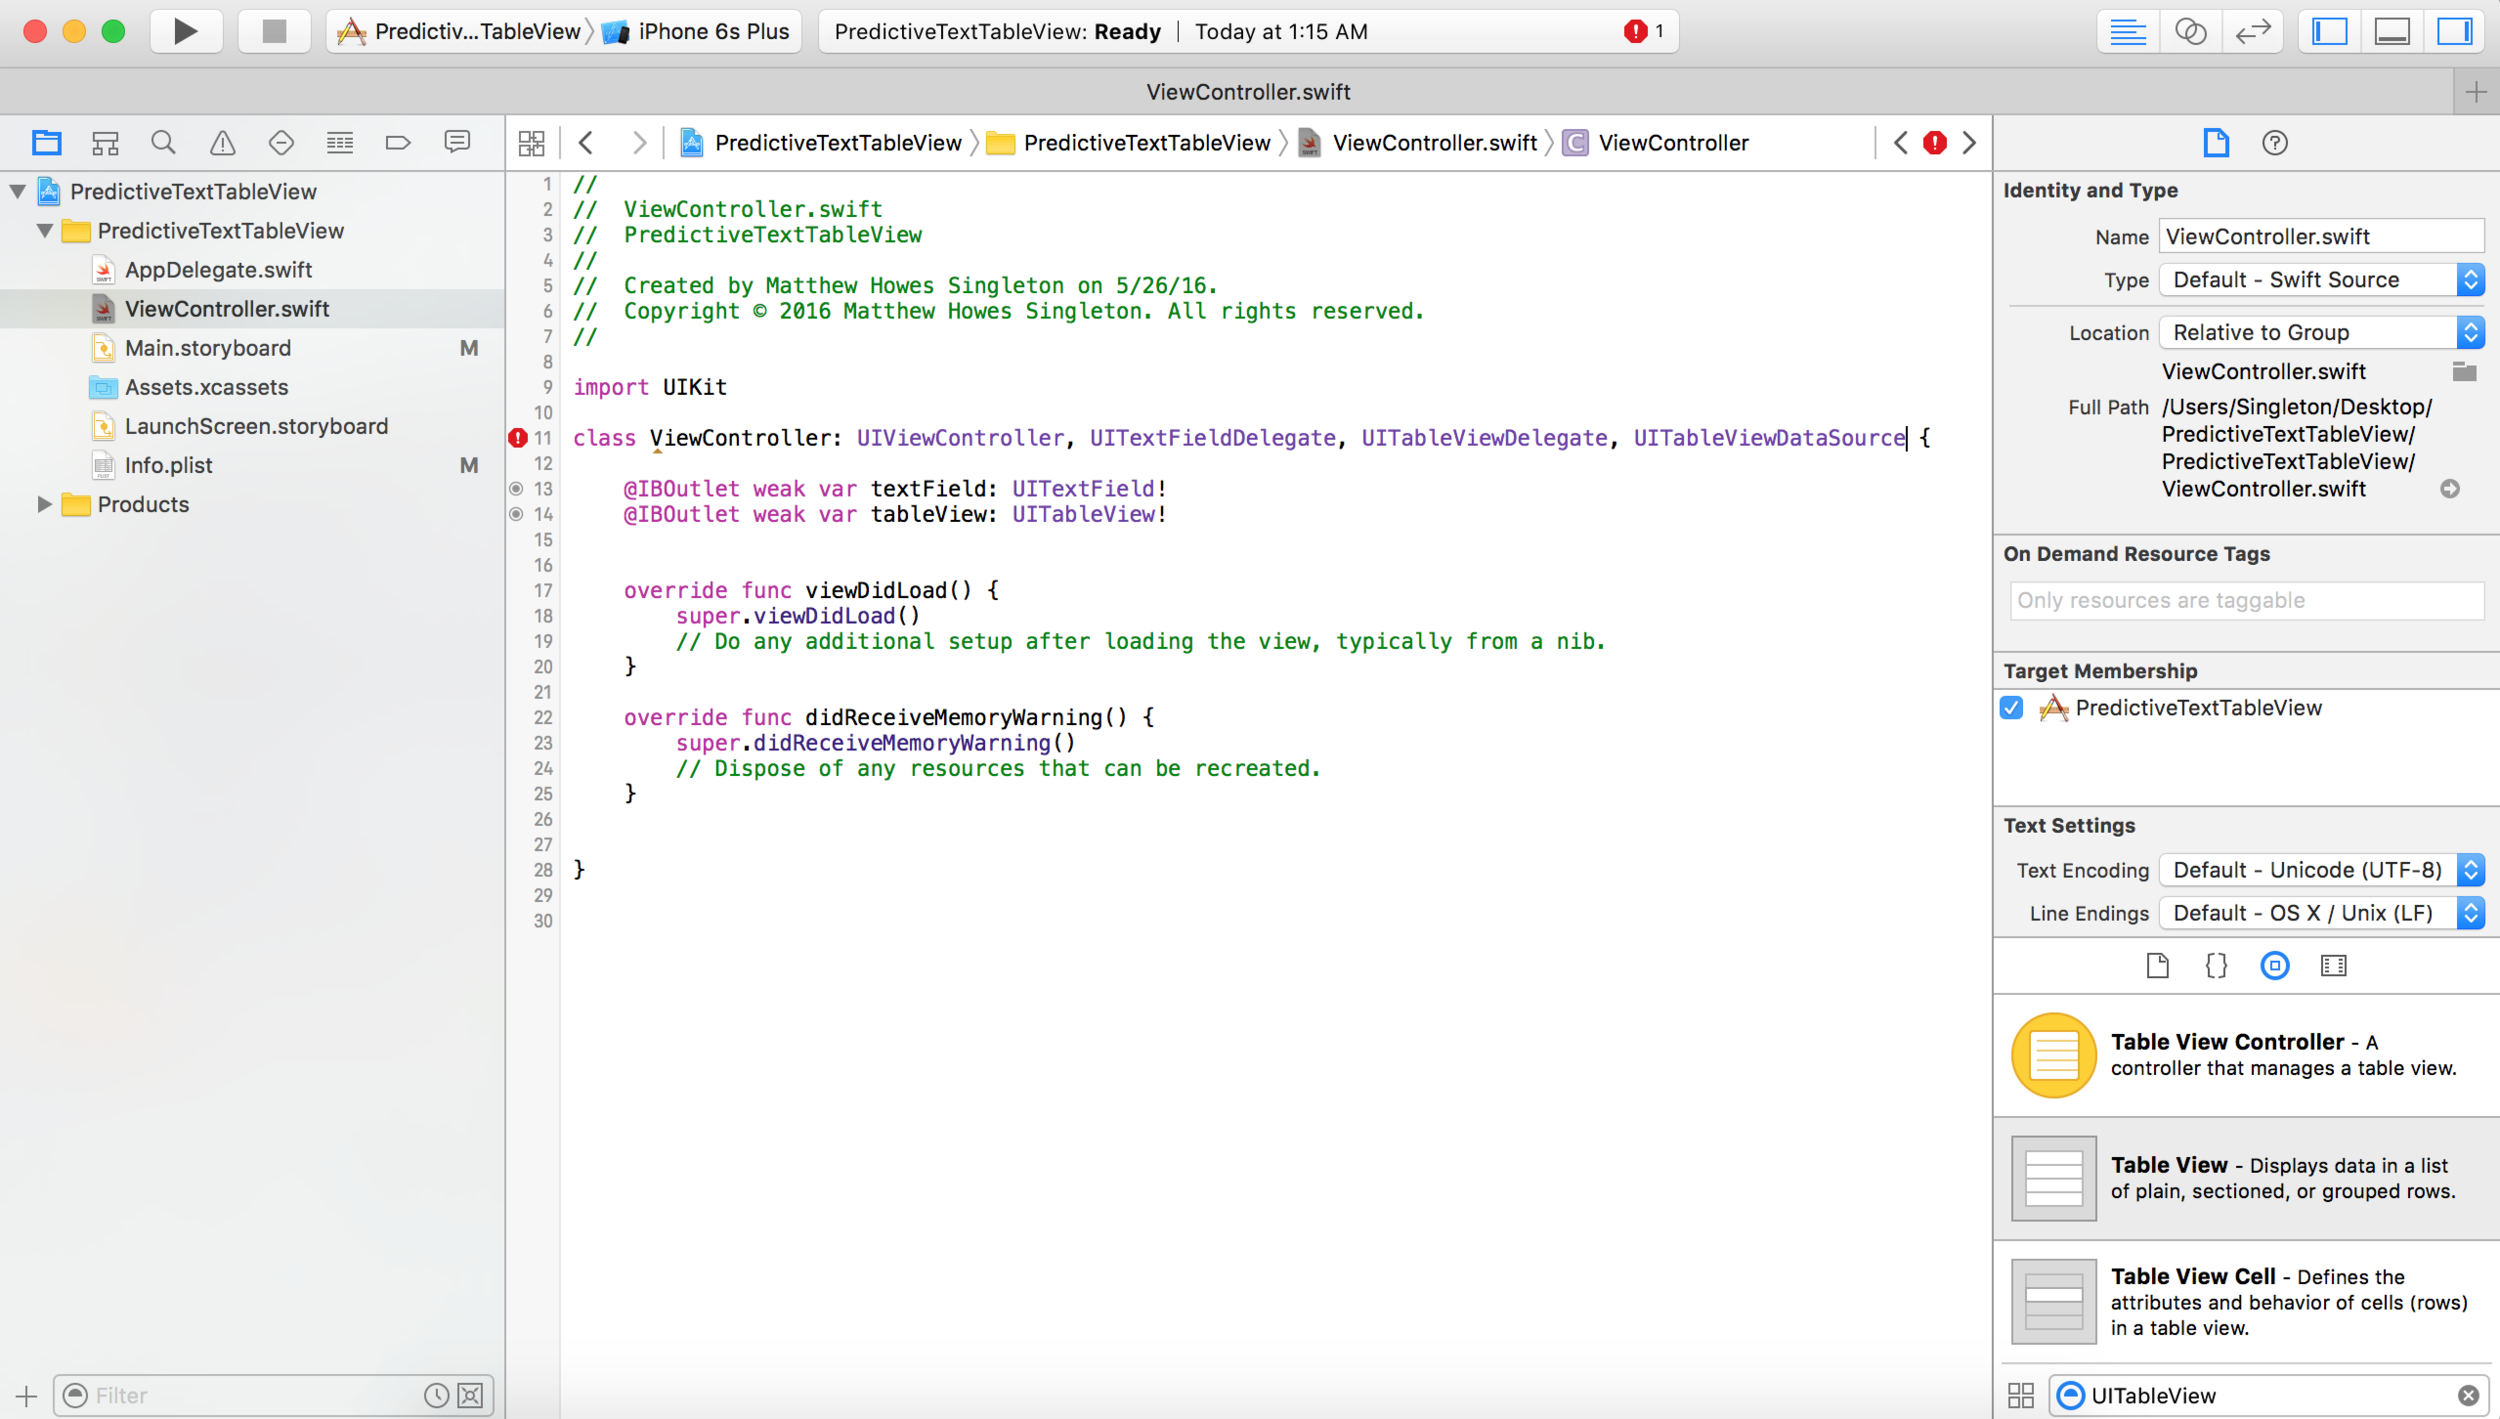
Task: Open the Object library
Action: (x=2275, y=965)
